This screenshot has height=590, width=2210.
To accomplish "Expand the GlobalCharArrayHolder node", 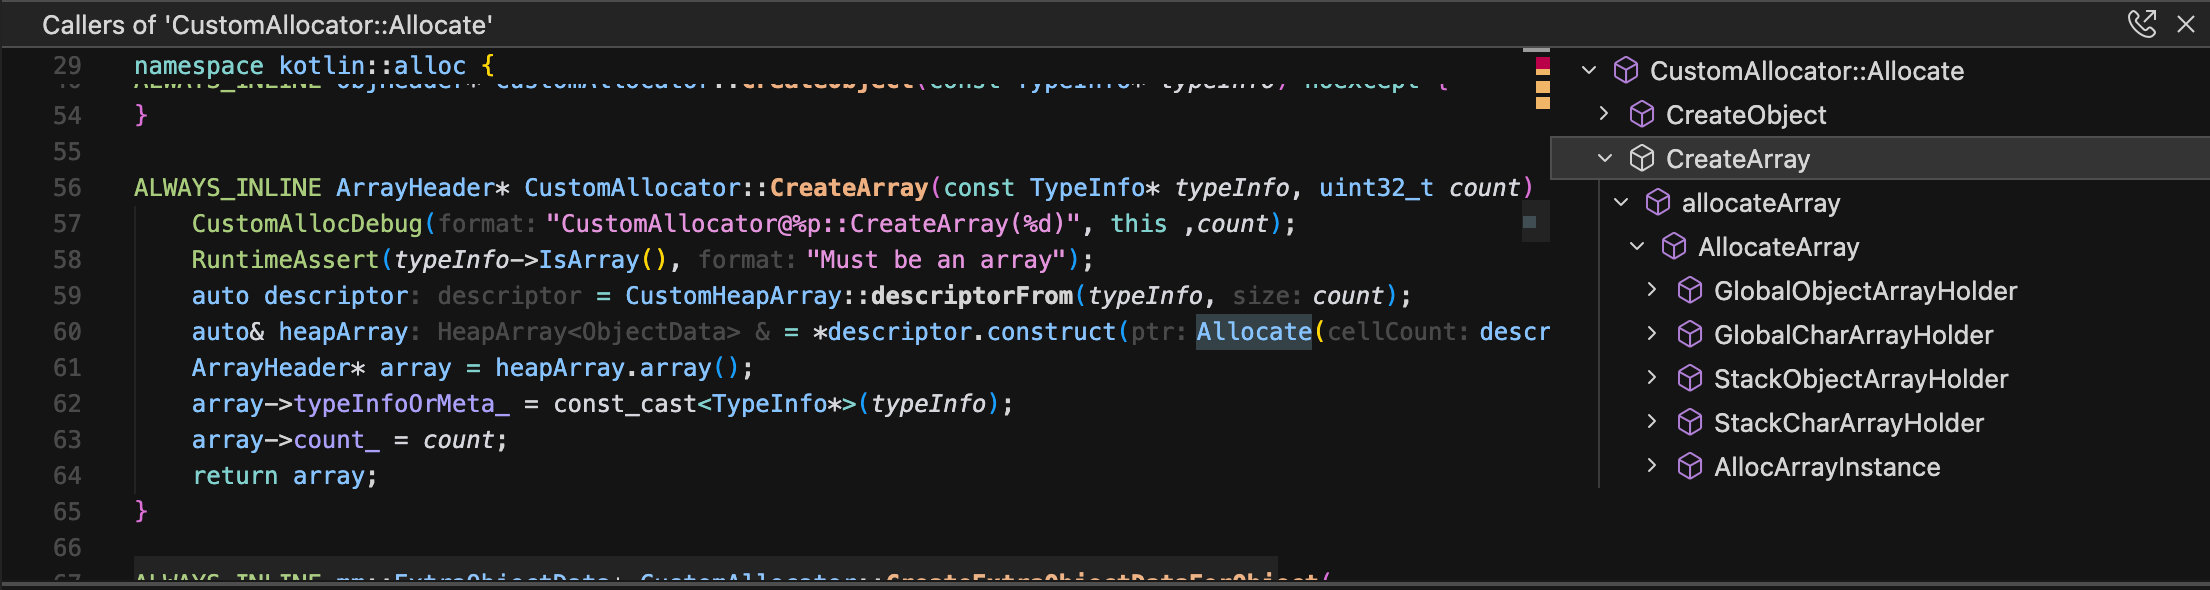I will click(x=1652, y=334).
